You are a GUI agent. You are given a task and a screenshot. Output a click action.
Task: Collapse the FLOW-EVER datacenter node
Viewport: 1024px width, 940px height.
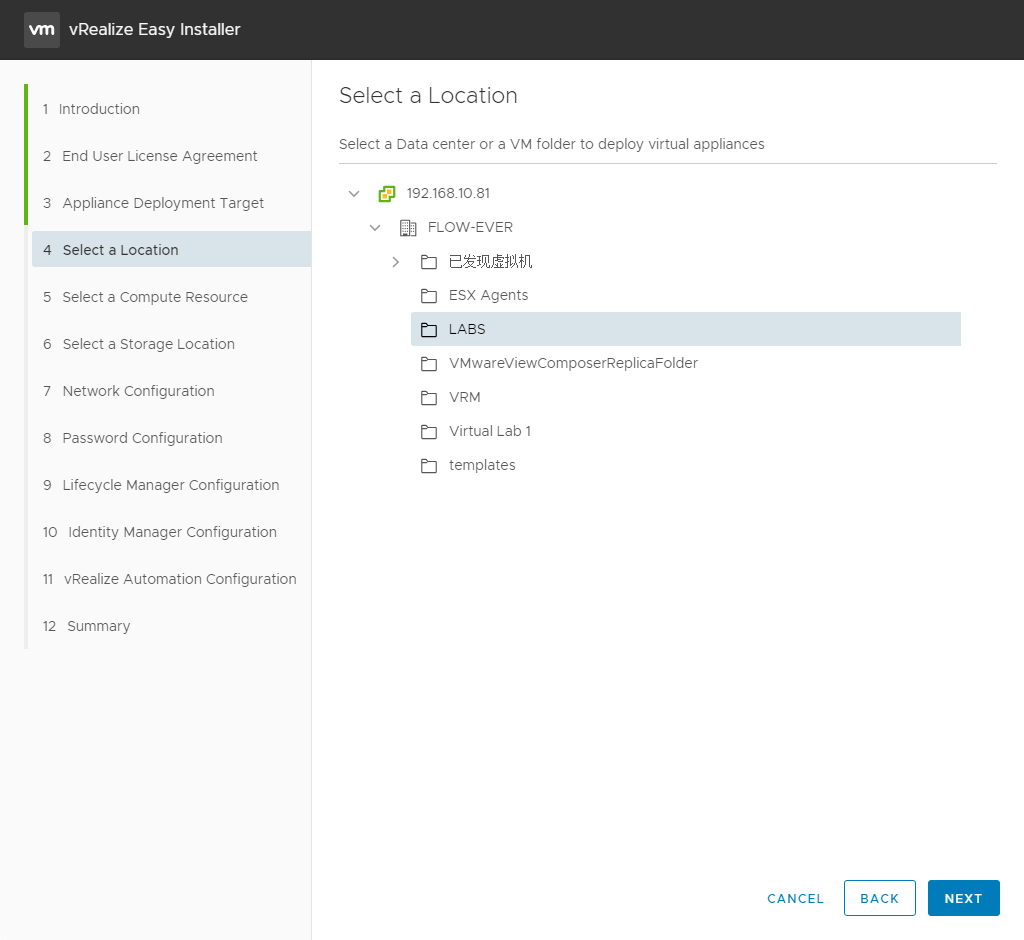tap(375, 227)
